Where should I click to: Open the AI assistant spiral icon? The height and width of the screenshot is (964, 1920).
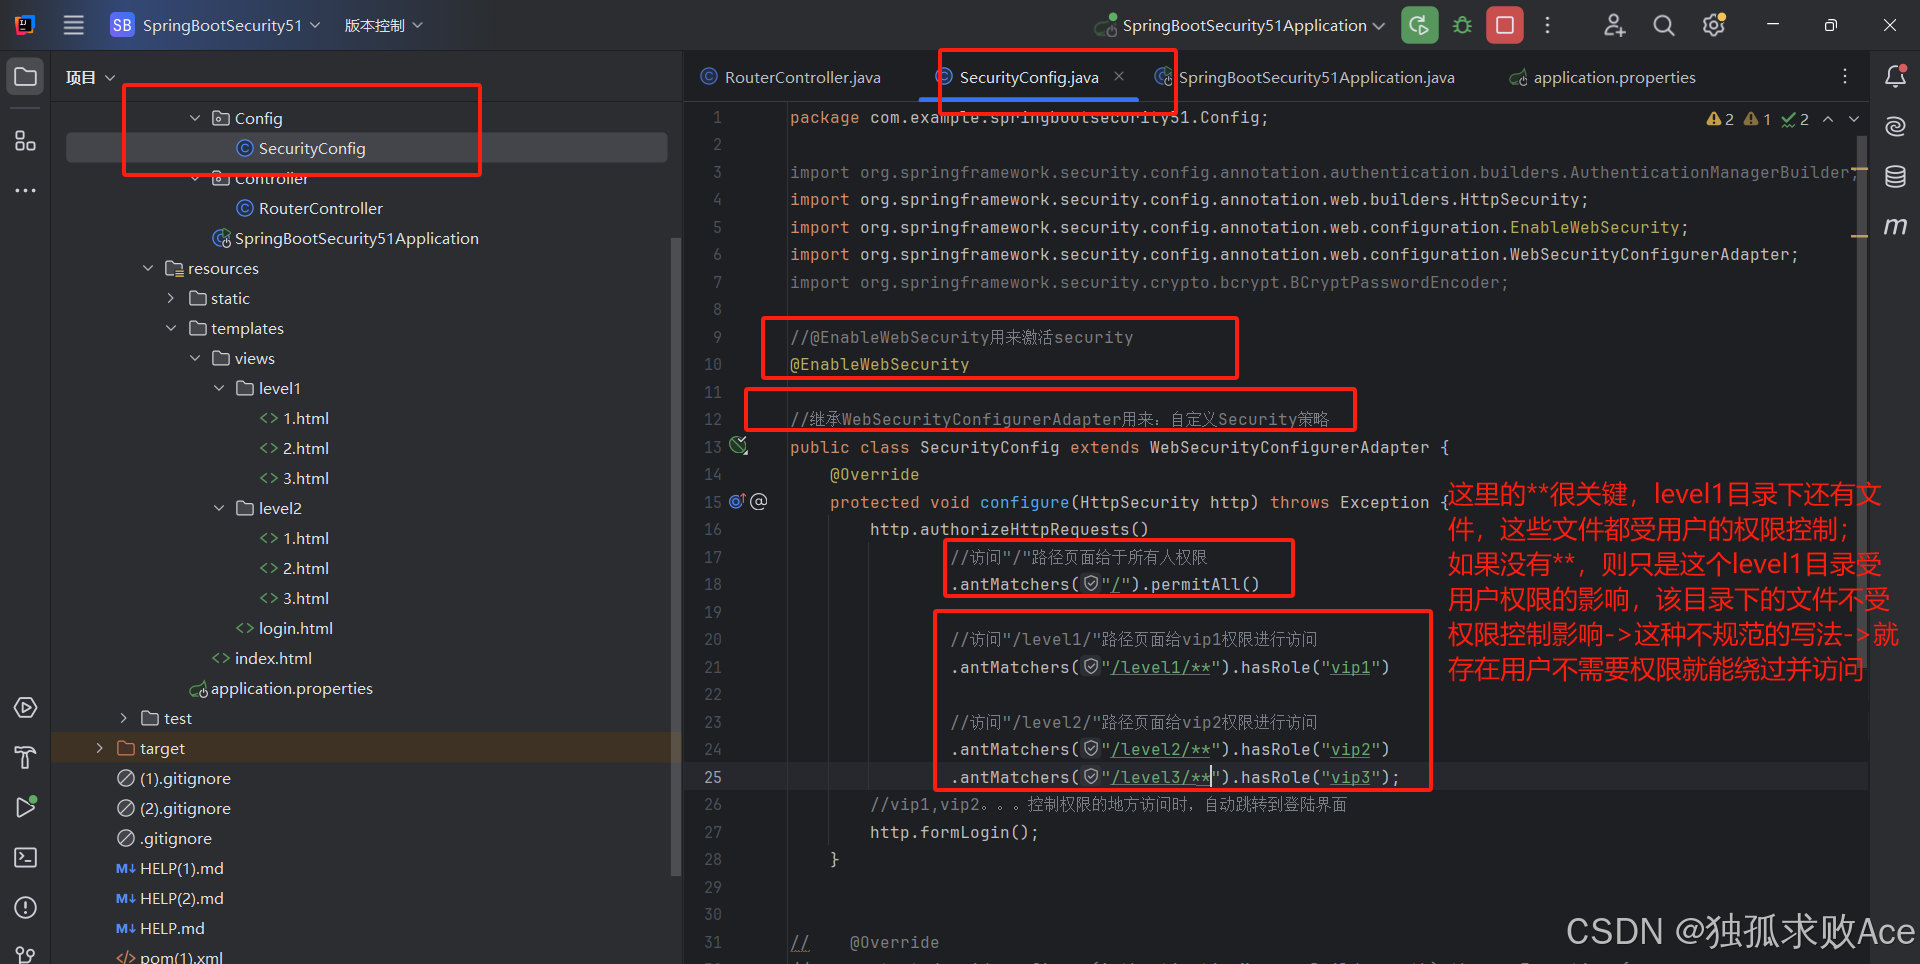click(x=1895, y=126)
